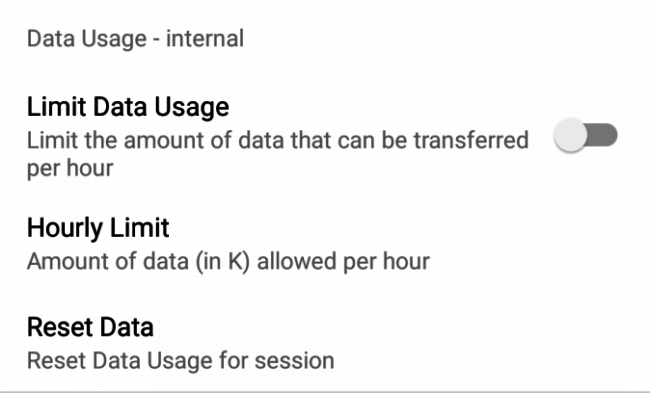This screenshot has width=650, height=393.
Task: Open the Hourly Limit setting
Action: (325, 244)
